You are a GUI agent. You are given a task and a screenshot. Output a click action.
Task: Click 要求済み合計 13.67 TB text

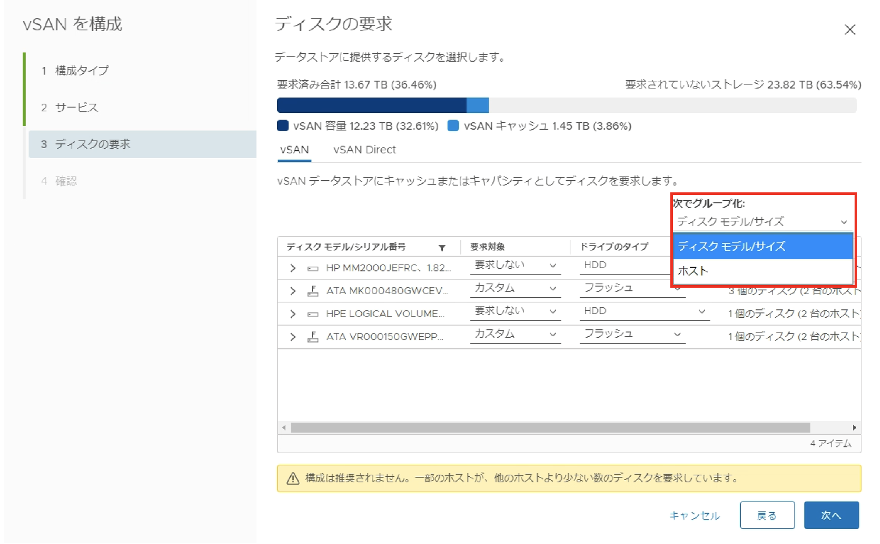(356, 85)
